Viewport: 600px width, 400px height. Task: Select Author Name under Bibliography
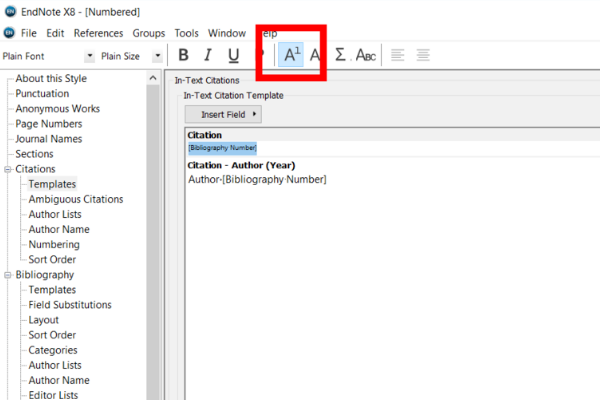(59, 380)
